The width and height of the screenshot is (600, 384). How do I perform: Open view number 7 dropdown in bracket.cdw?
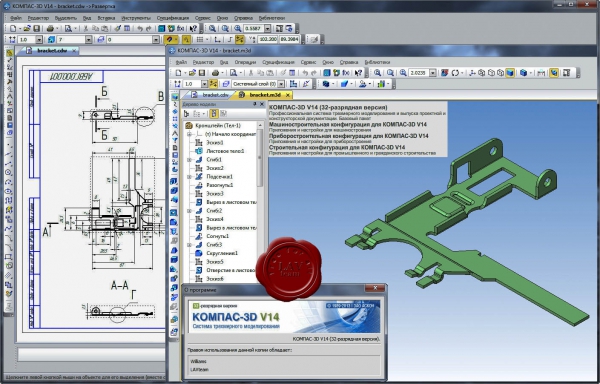click(89, 39)
